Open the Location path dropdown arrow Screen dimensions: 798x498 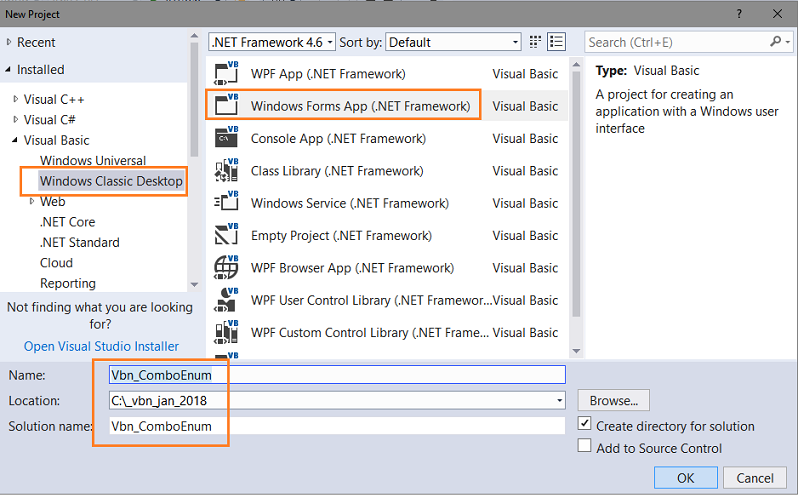559,400
